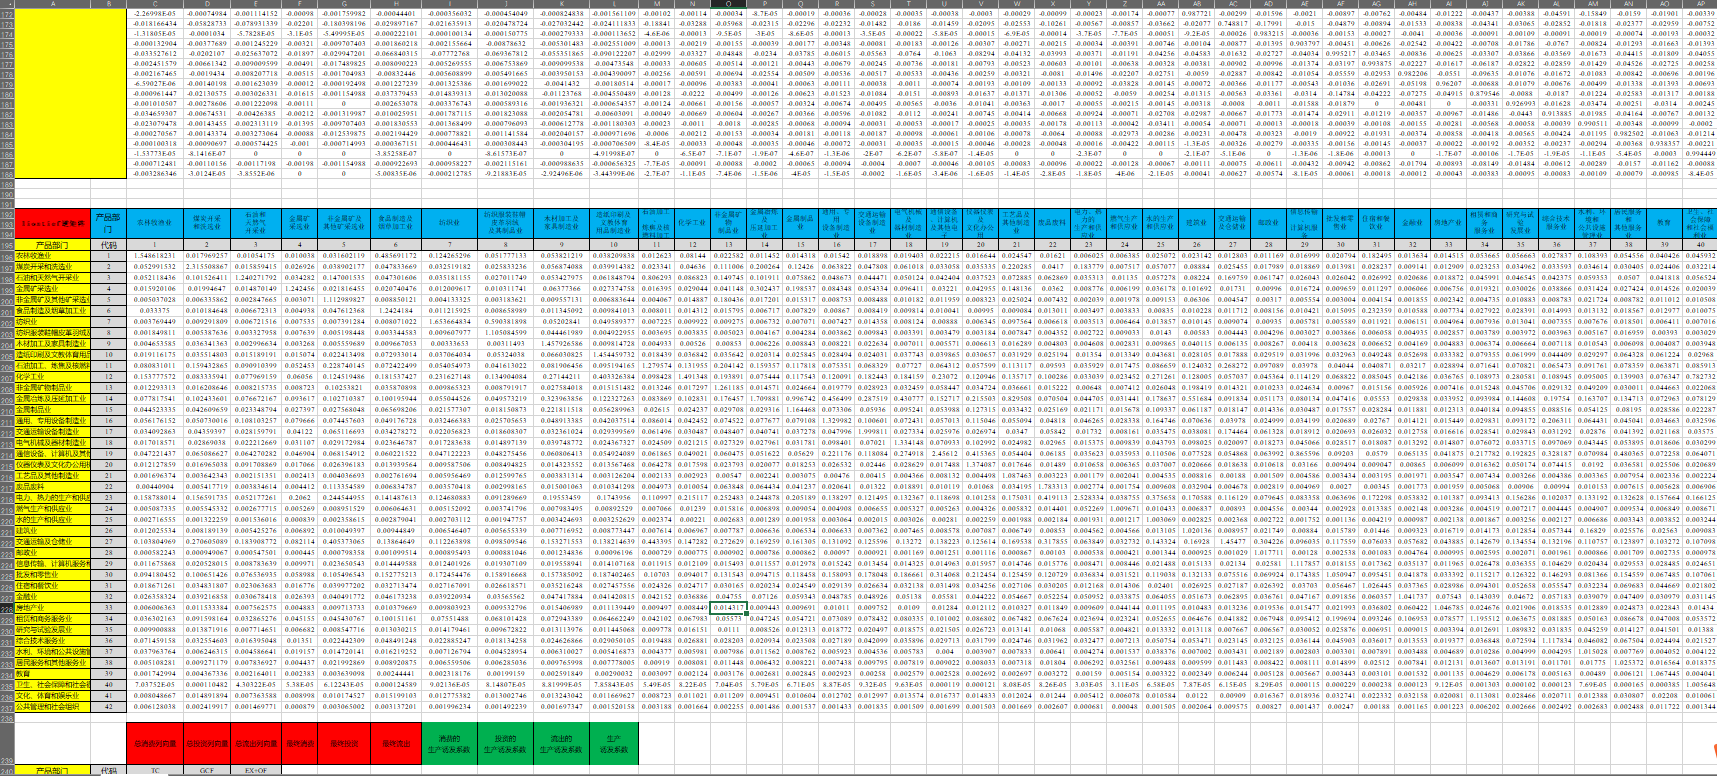1717x776 pixels.
Task: Click the gray 'GCF' header cell
Action: tap(207, 770)
